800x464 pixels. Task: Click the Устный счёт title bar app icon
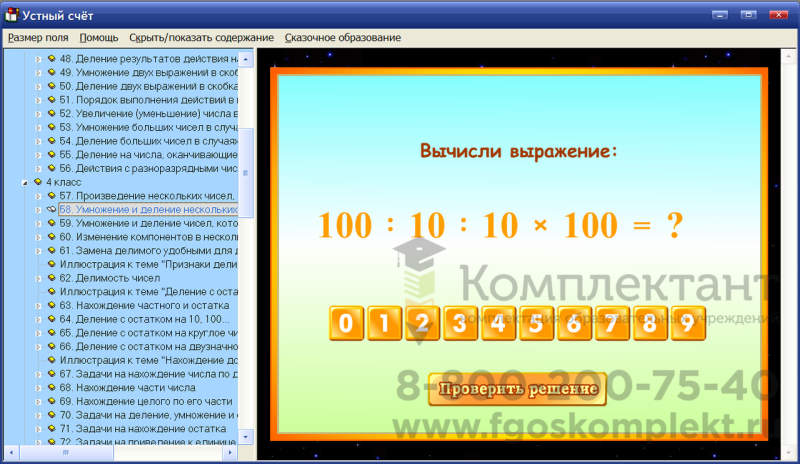pyautogui.click(x=11, y=15)
